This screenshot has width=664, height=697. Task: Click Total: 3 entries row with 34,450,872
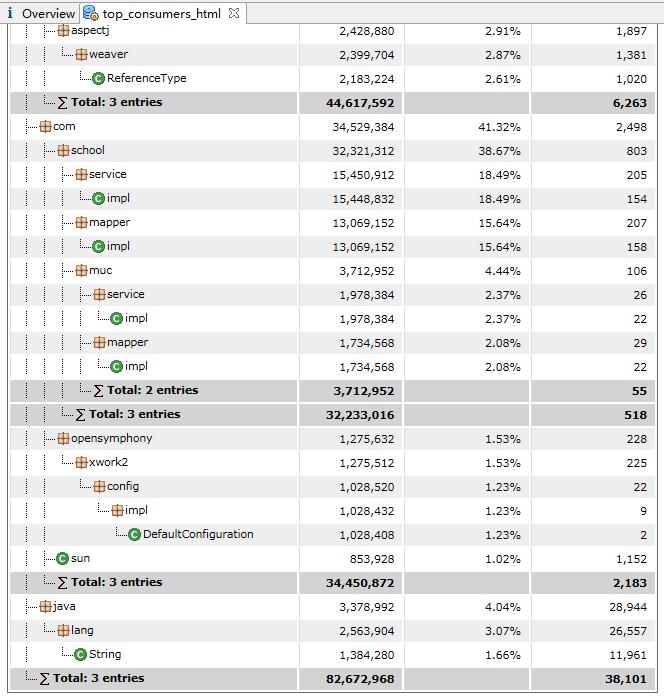click(332, 583)
